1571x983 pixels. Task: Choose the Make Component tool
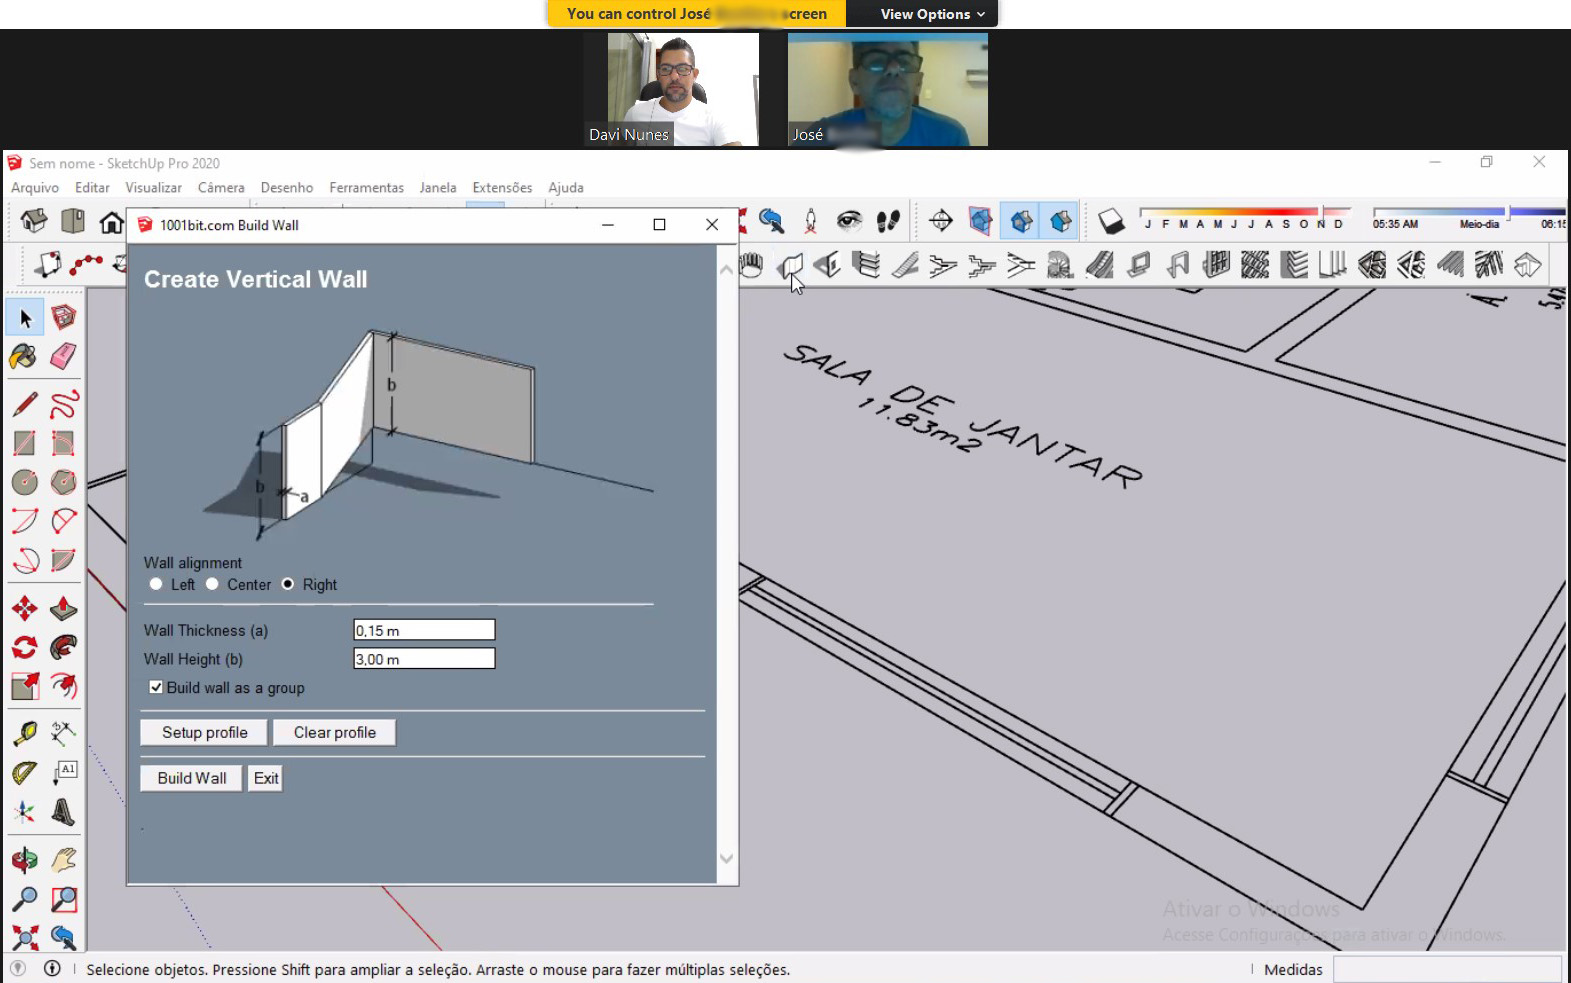coord(64,318)
